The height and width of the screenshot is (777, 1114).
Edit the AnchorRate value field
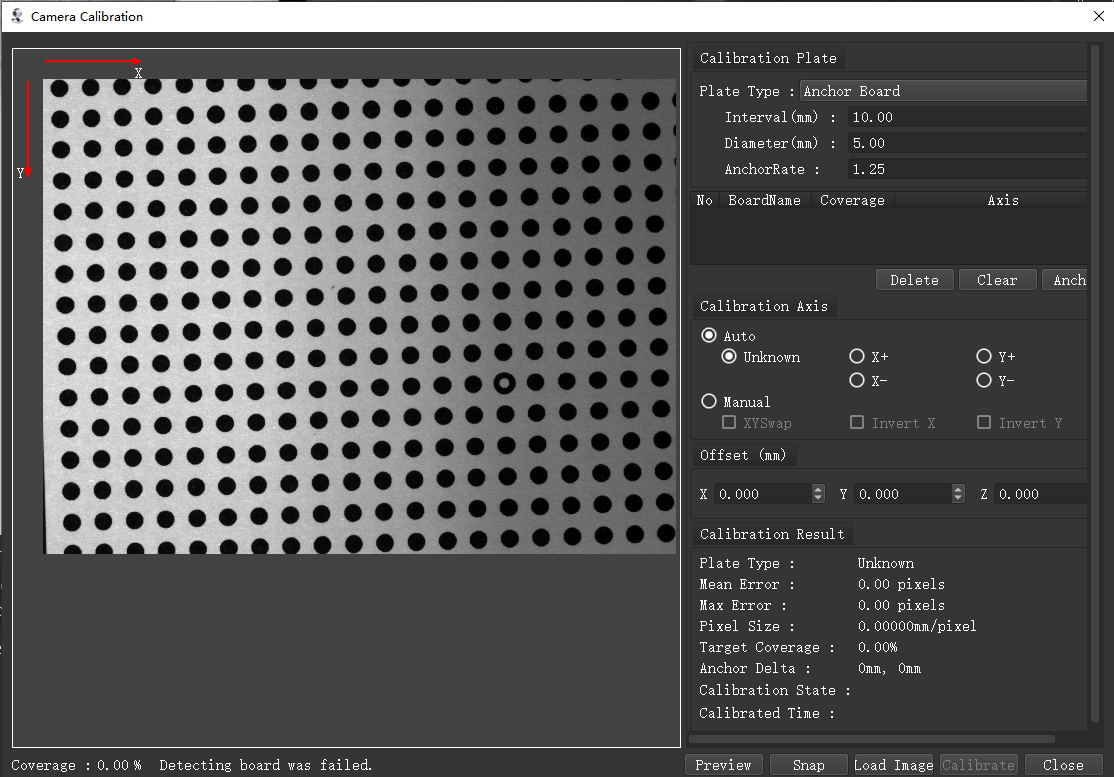pyautogui.click(x=965, y=169)
